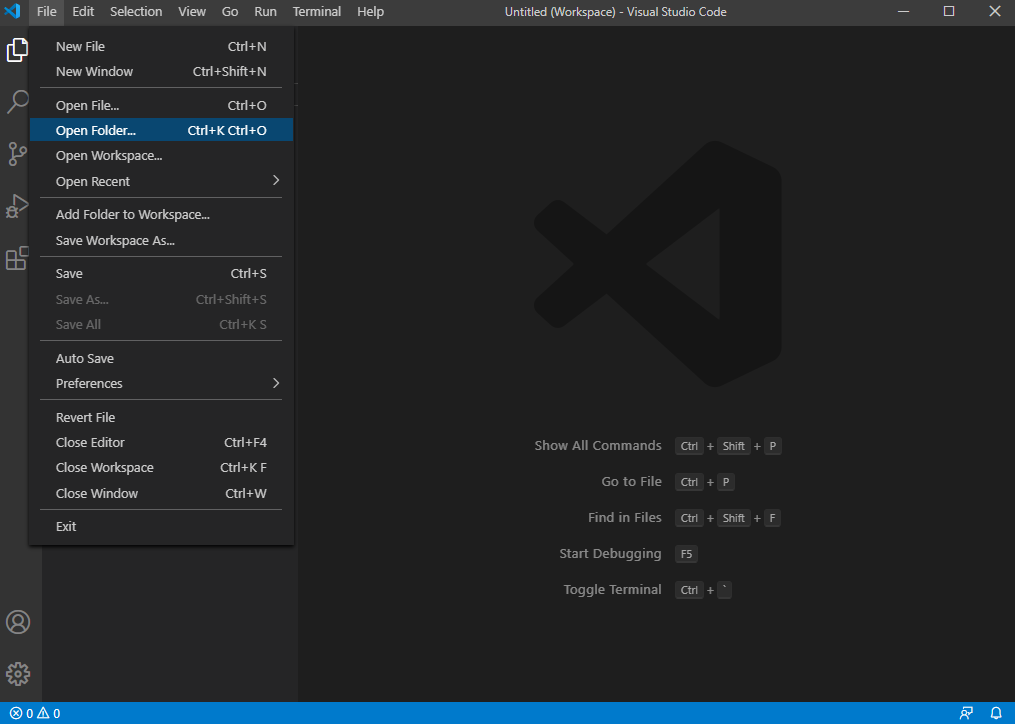Select Open File... menu entry
Image resolution: width=1015 pixels, height=724 pixels.
coord(161,106)
